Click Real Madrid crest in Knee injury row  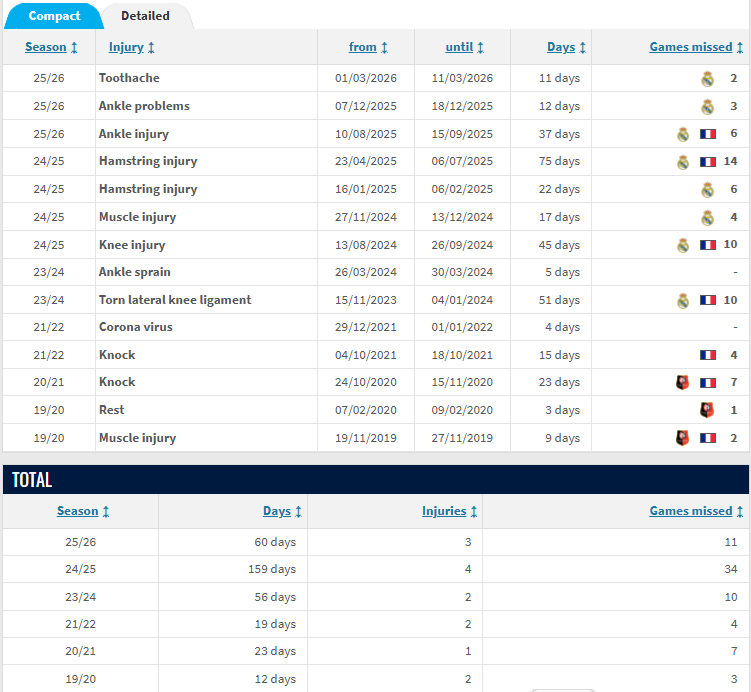pyautogui.click(x=683, y=245)
